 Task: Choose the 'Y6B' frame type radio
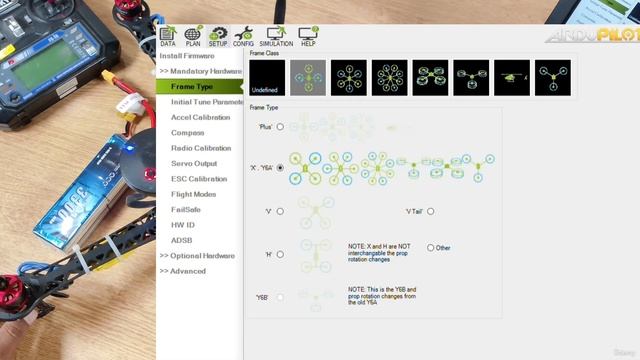point(280,298)
